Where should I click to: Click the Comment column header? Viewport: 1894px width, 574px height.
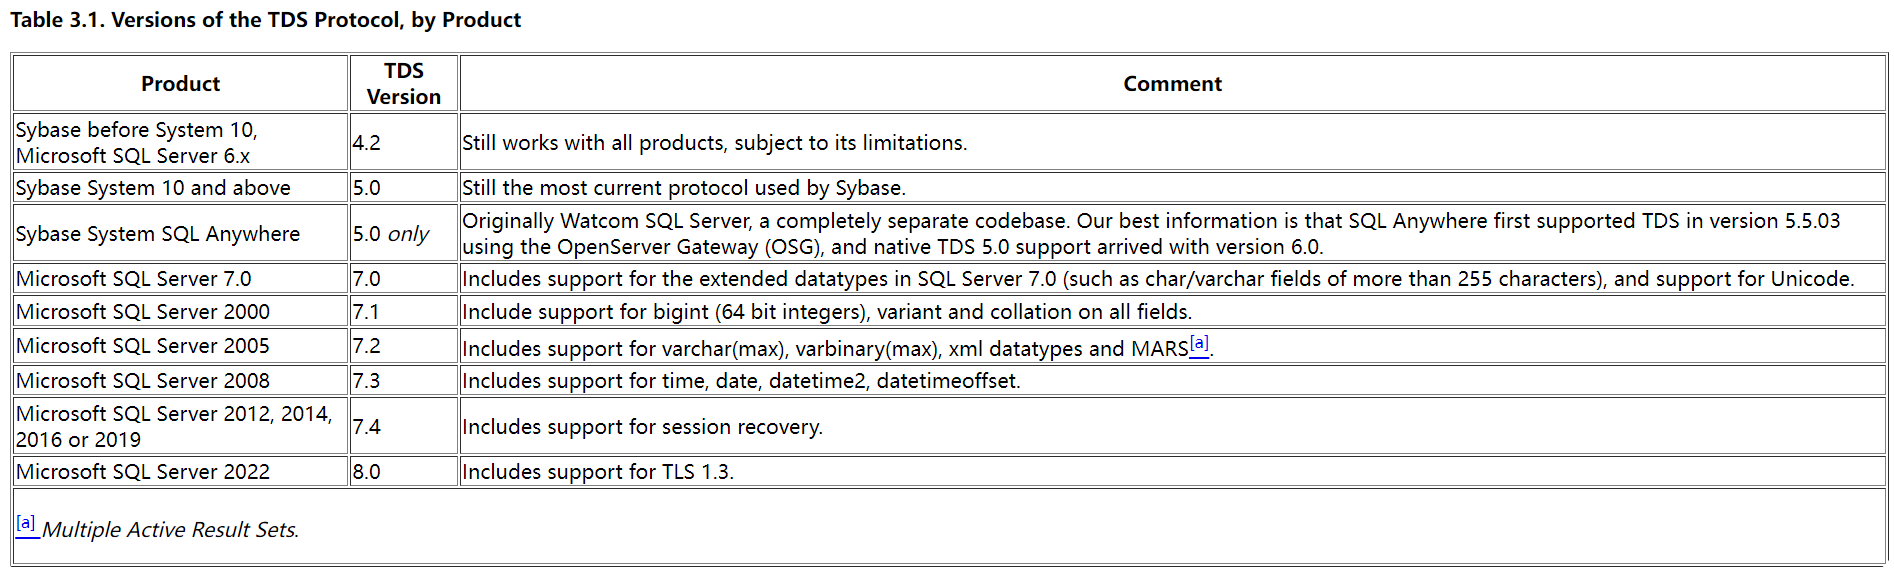(1172, 84)
